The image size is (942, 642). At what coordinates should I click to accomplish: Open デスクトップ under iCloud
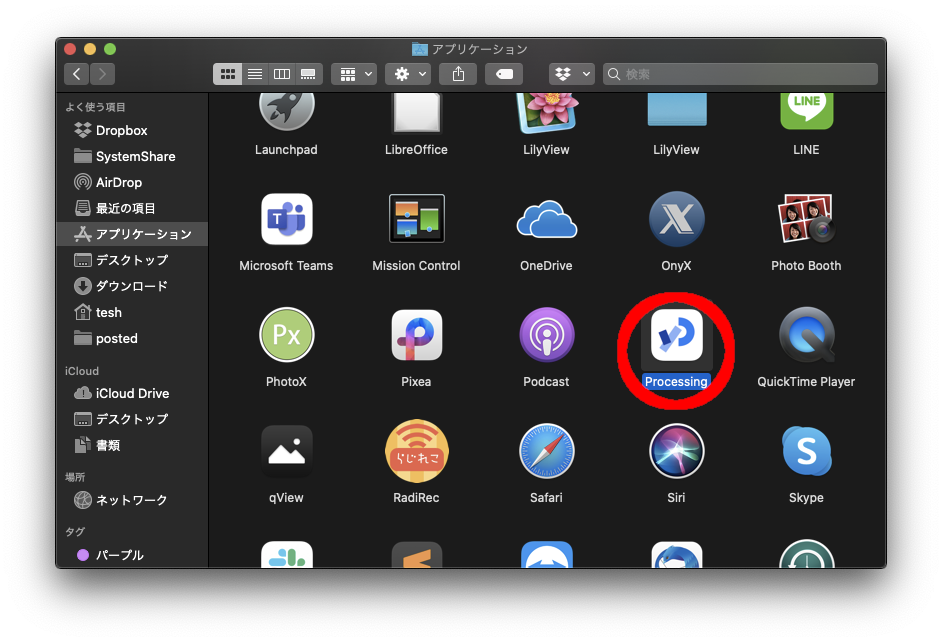pyautogui.click(x=132, y=419)
